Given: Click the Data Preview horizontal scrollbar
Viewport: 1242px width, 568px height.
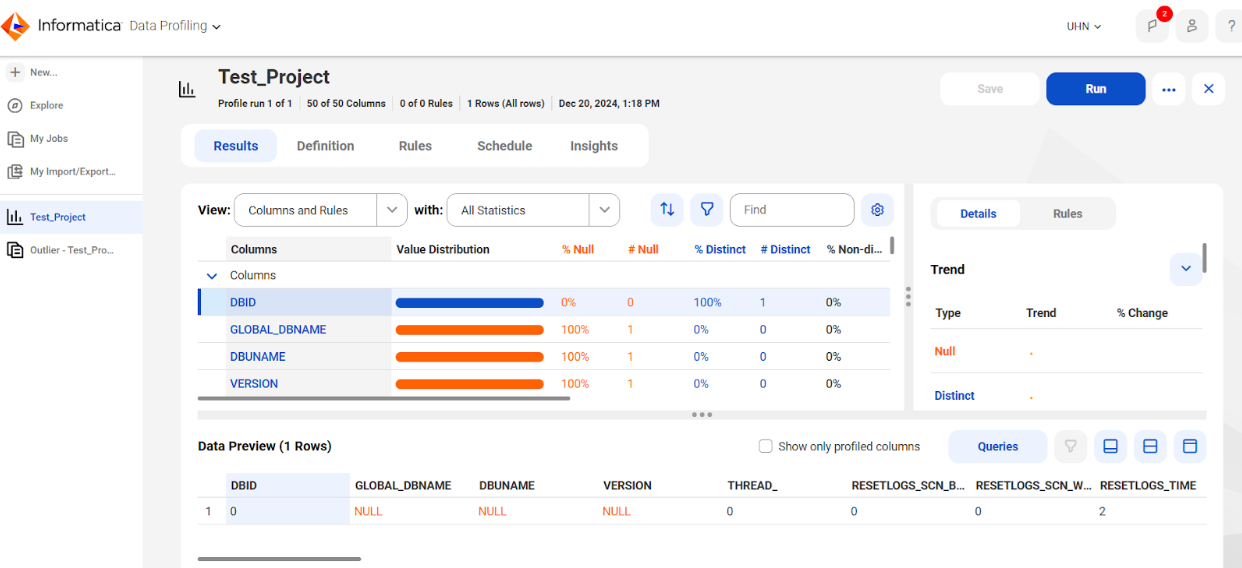Looking at the screenshot, I should tap(279, 559).
